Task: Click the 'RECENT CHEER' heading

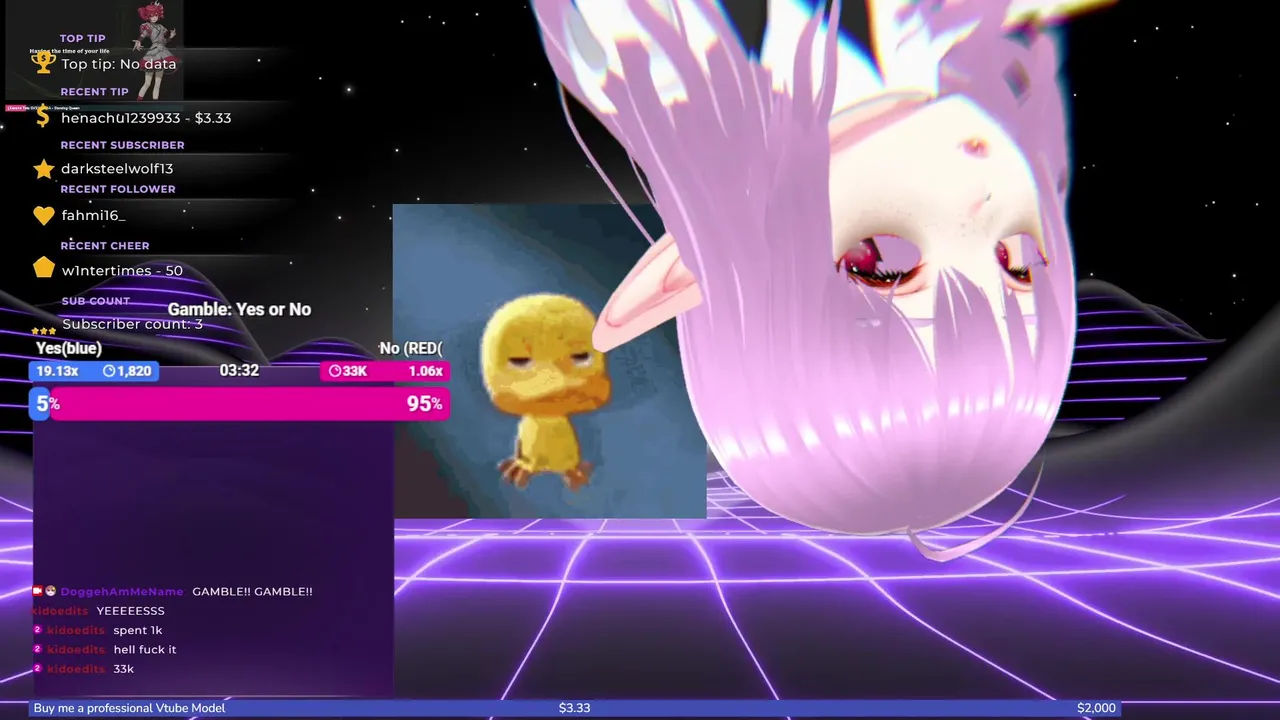Action: pyautogui.click(x=104, y=246)
